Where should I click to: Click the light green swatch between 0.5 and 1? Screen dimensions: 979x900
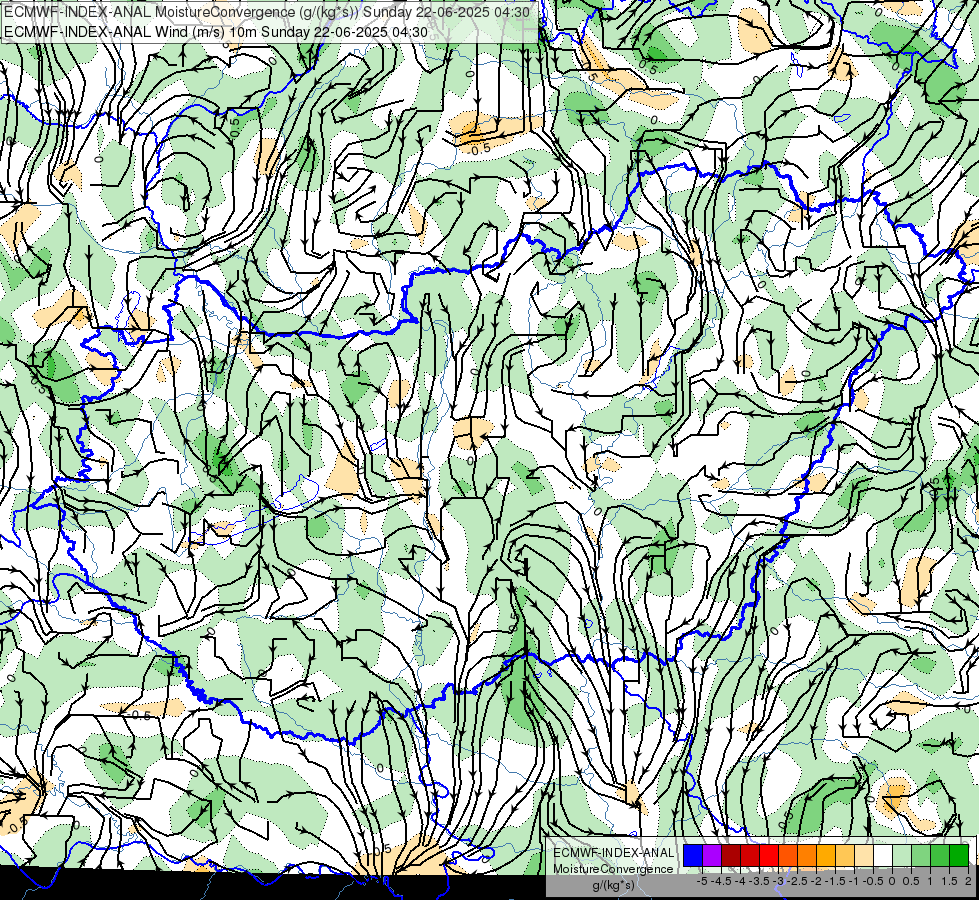(x=921, y=856)
